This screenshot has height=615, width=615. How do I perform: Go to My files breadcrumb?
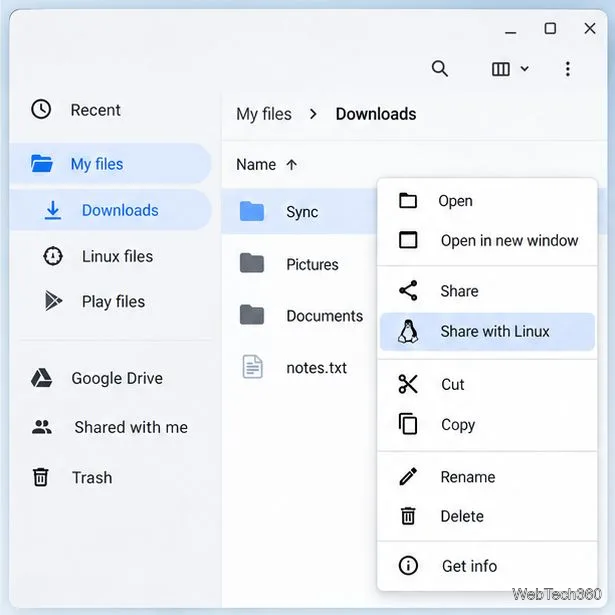pos(264,114)
